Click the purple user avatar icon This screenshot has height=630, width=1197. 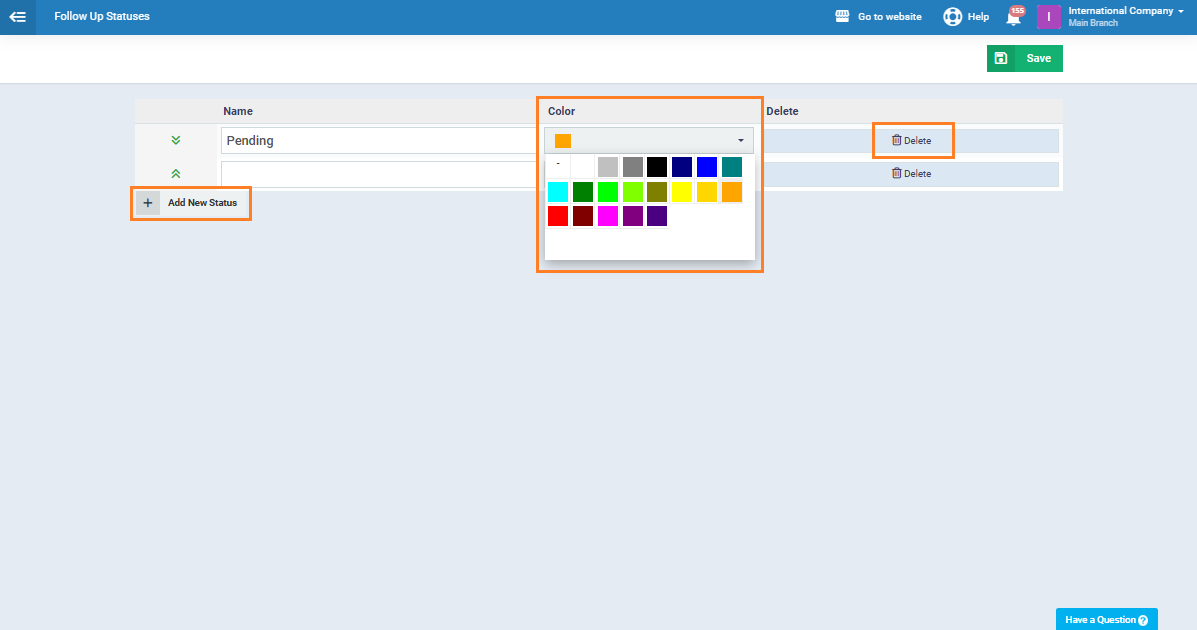[1048, 17]
